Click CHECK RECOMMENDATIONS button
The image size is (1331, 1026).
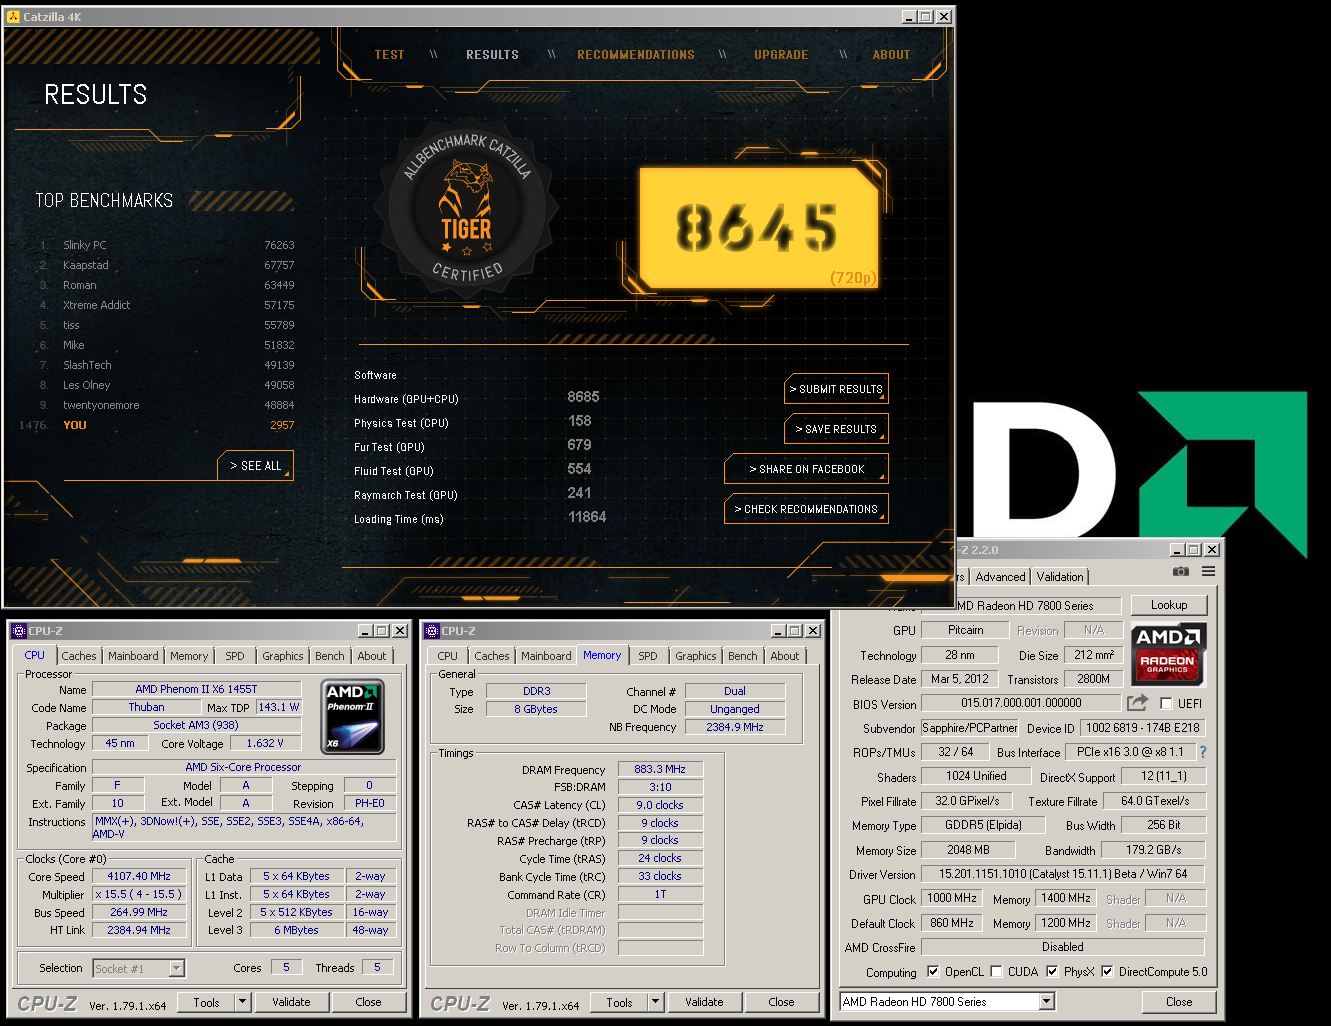tap(806, 509)
